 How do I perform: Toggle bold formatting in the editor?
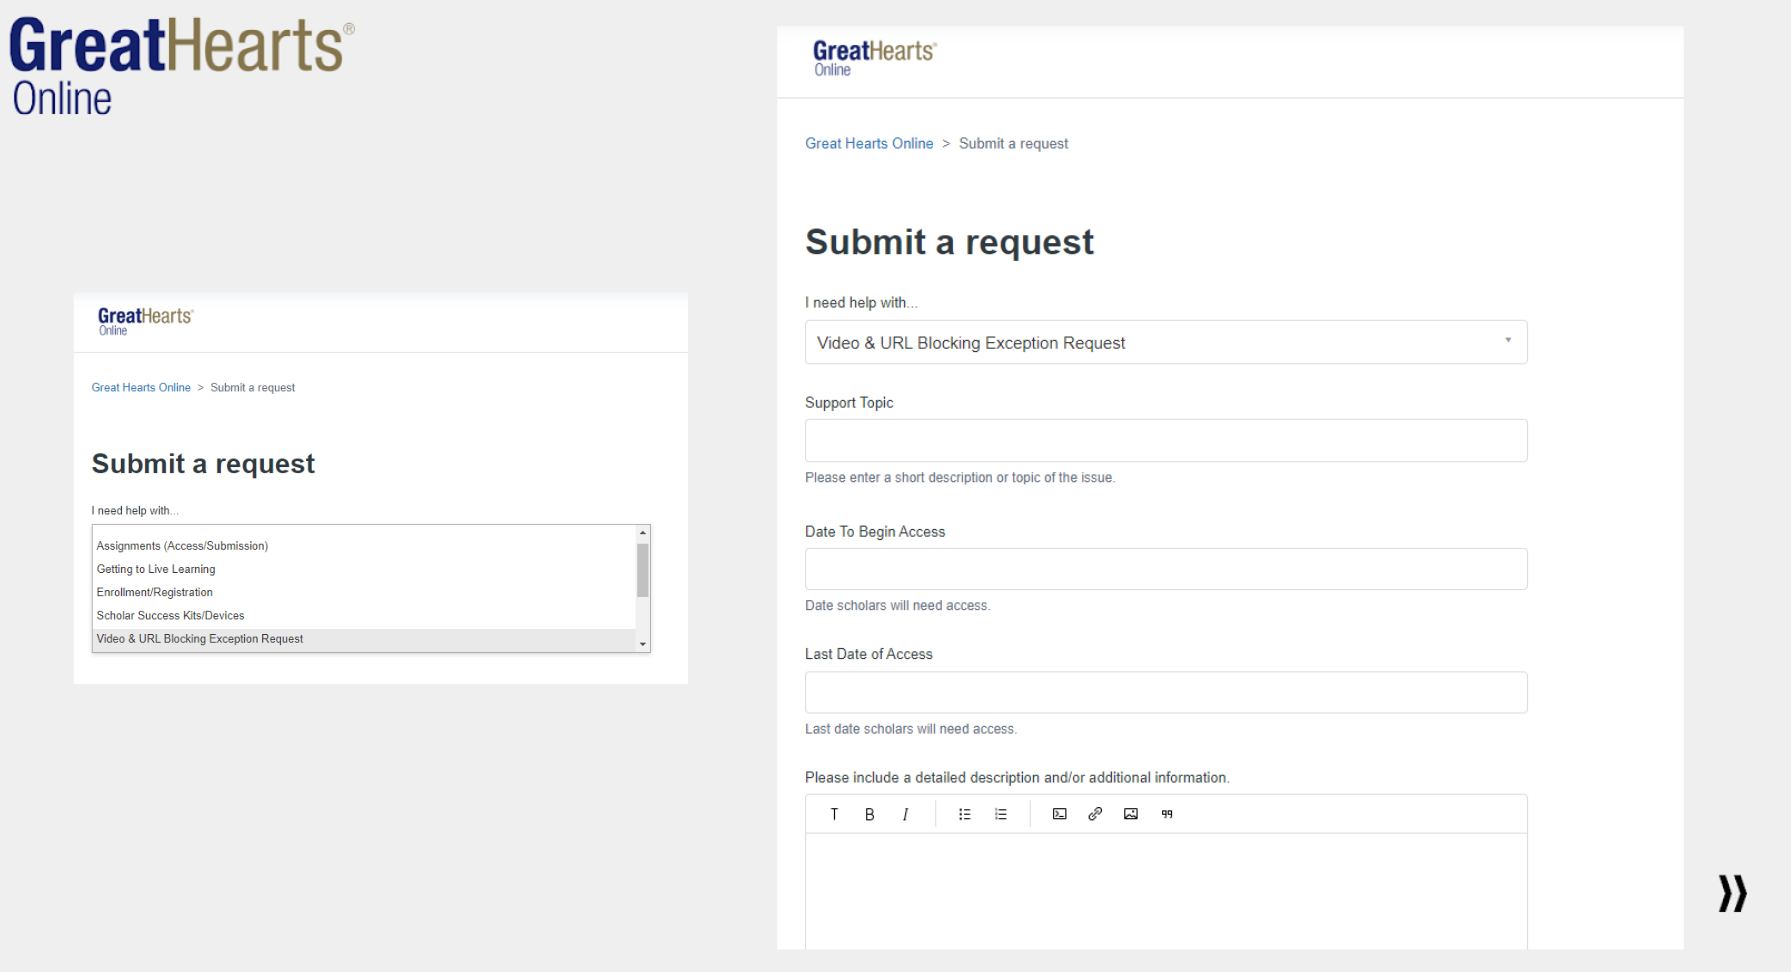click(x=870, y=814)
